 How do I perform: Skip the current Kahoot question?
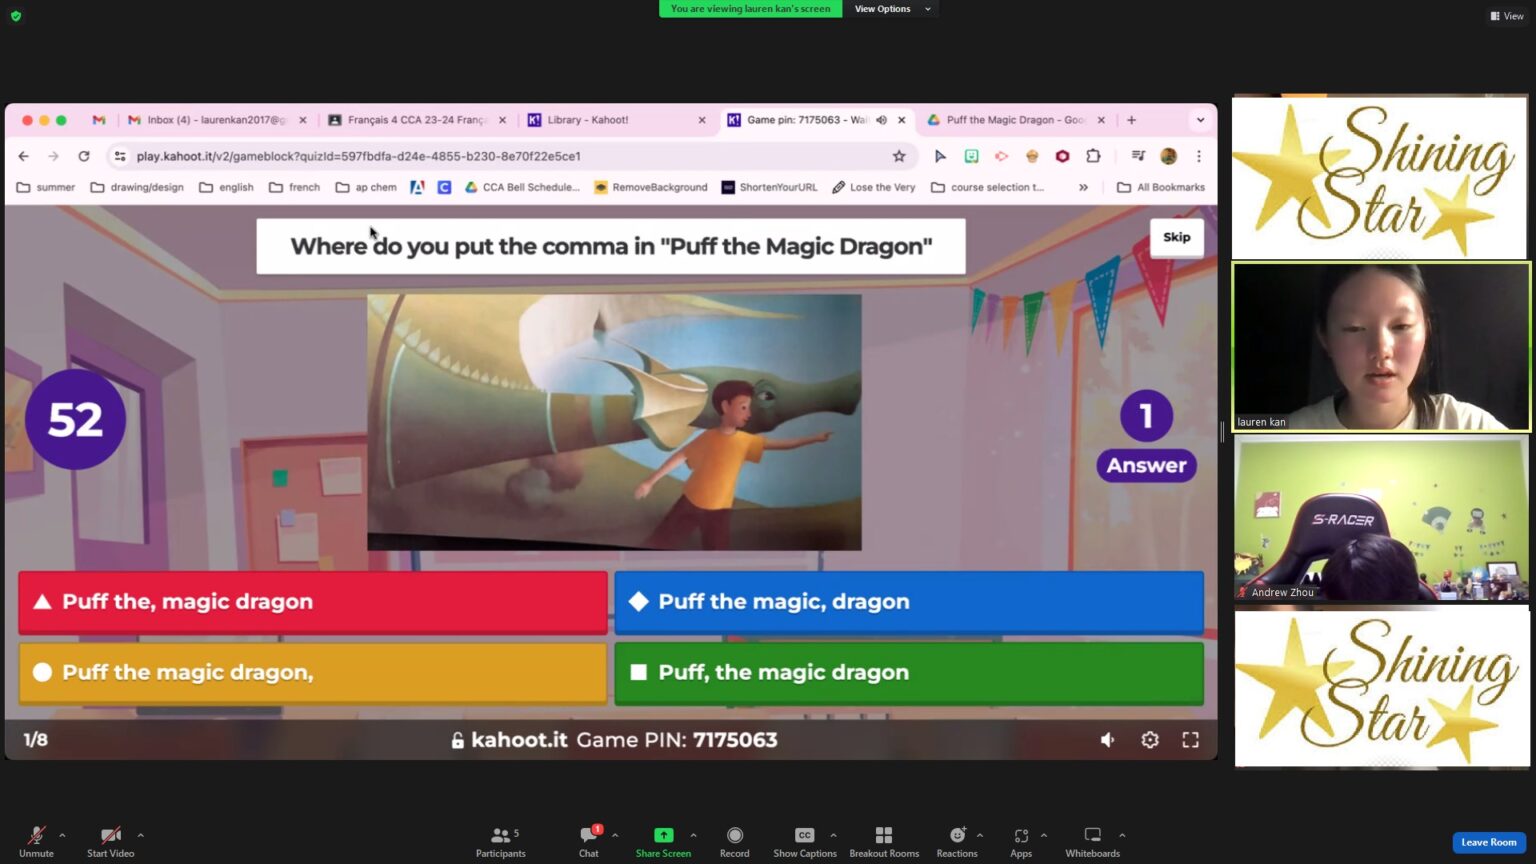click(x=1176, y=237)
